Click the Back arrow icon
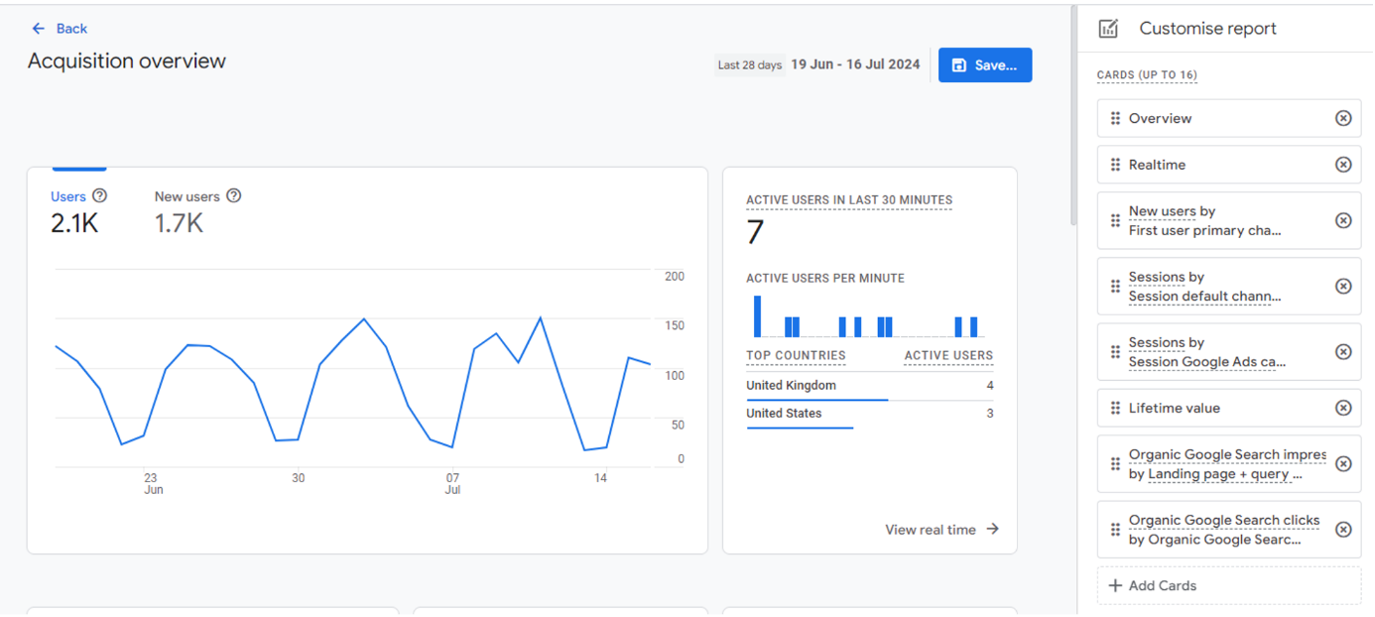The image size is (1375, 617). 38,29
